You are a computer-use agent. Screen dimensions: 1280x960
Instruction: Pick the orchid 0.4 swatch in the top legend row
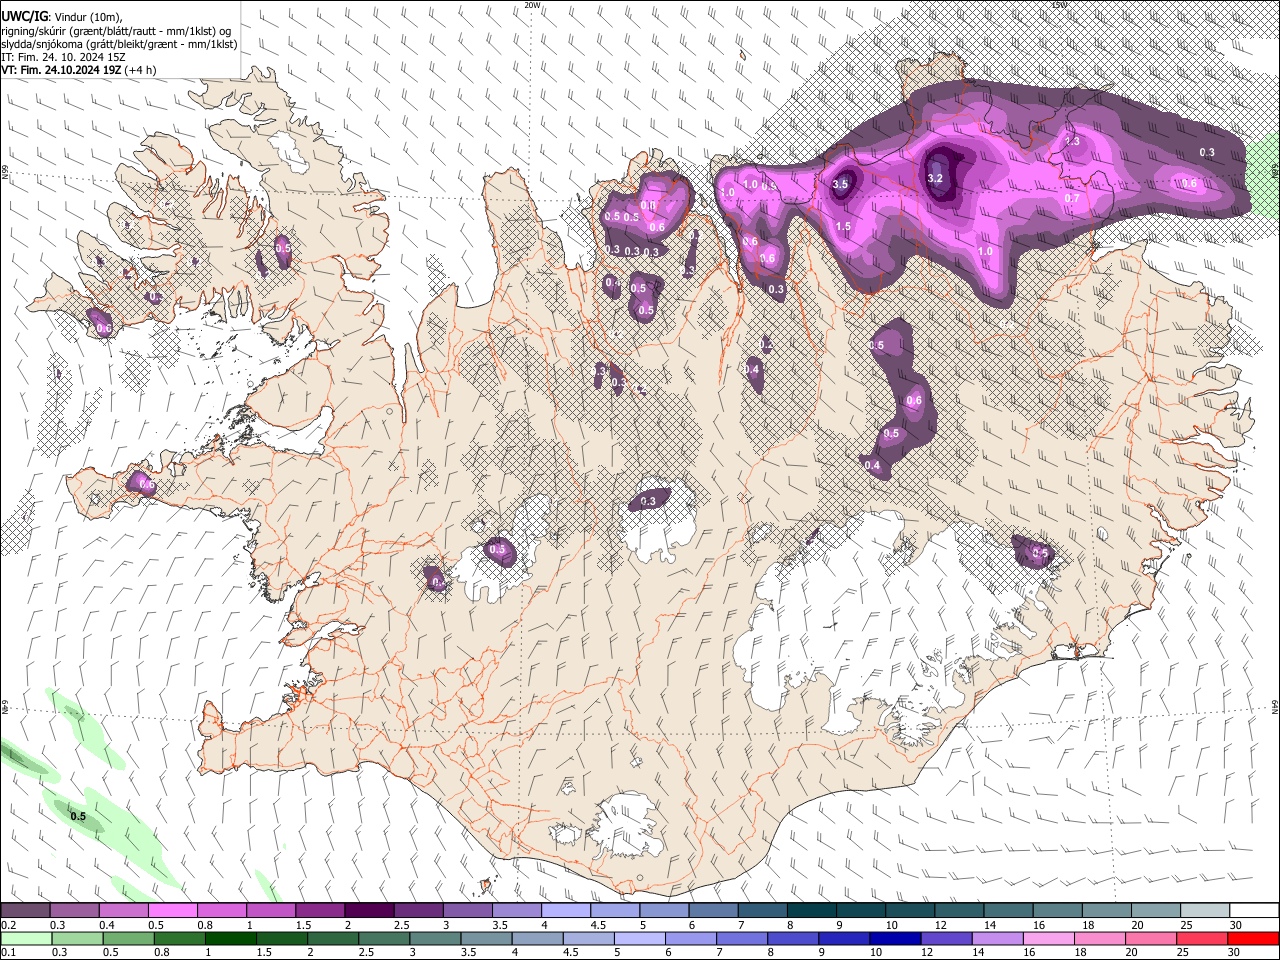click(124, 911)
